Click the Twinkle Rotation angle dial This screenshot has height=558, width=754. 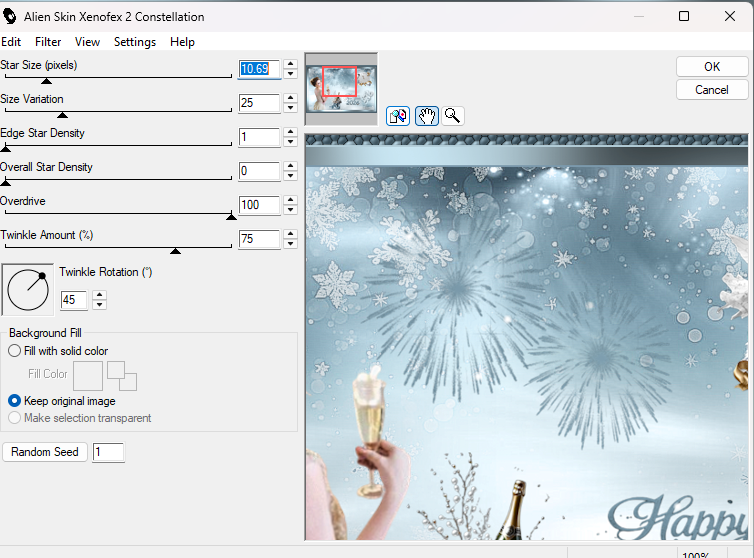[28, 289]
